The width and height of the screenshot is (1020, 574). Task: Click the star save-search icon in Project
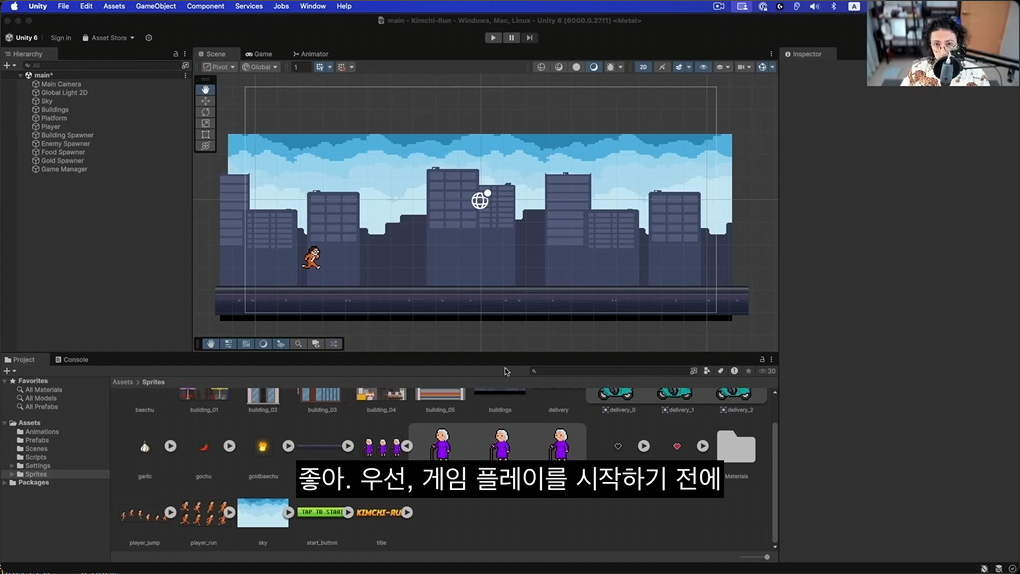[x=749, y=371]
